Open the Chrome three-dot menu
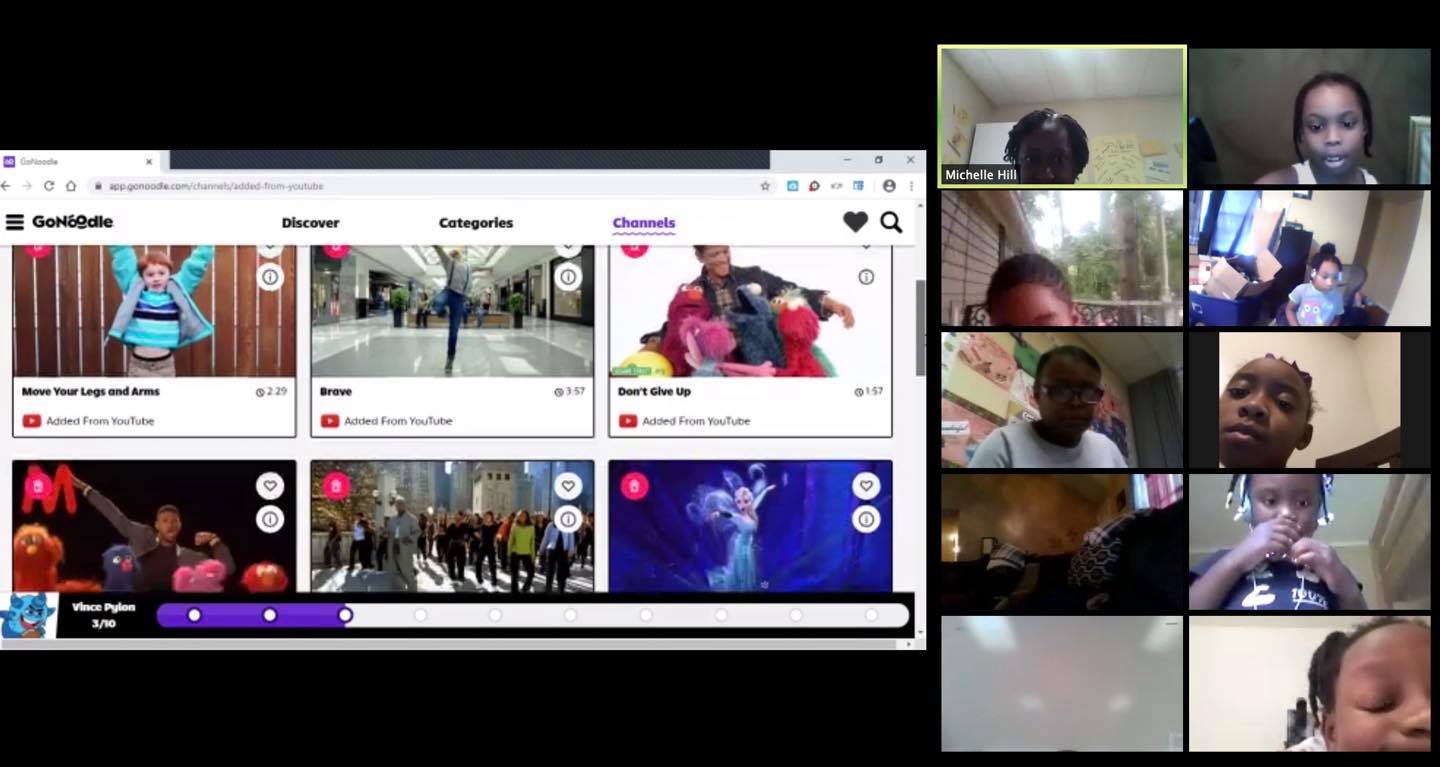Viewport: 1440px width, 767px height. [911, 186]
